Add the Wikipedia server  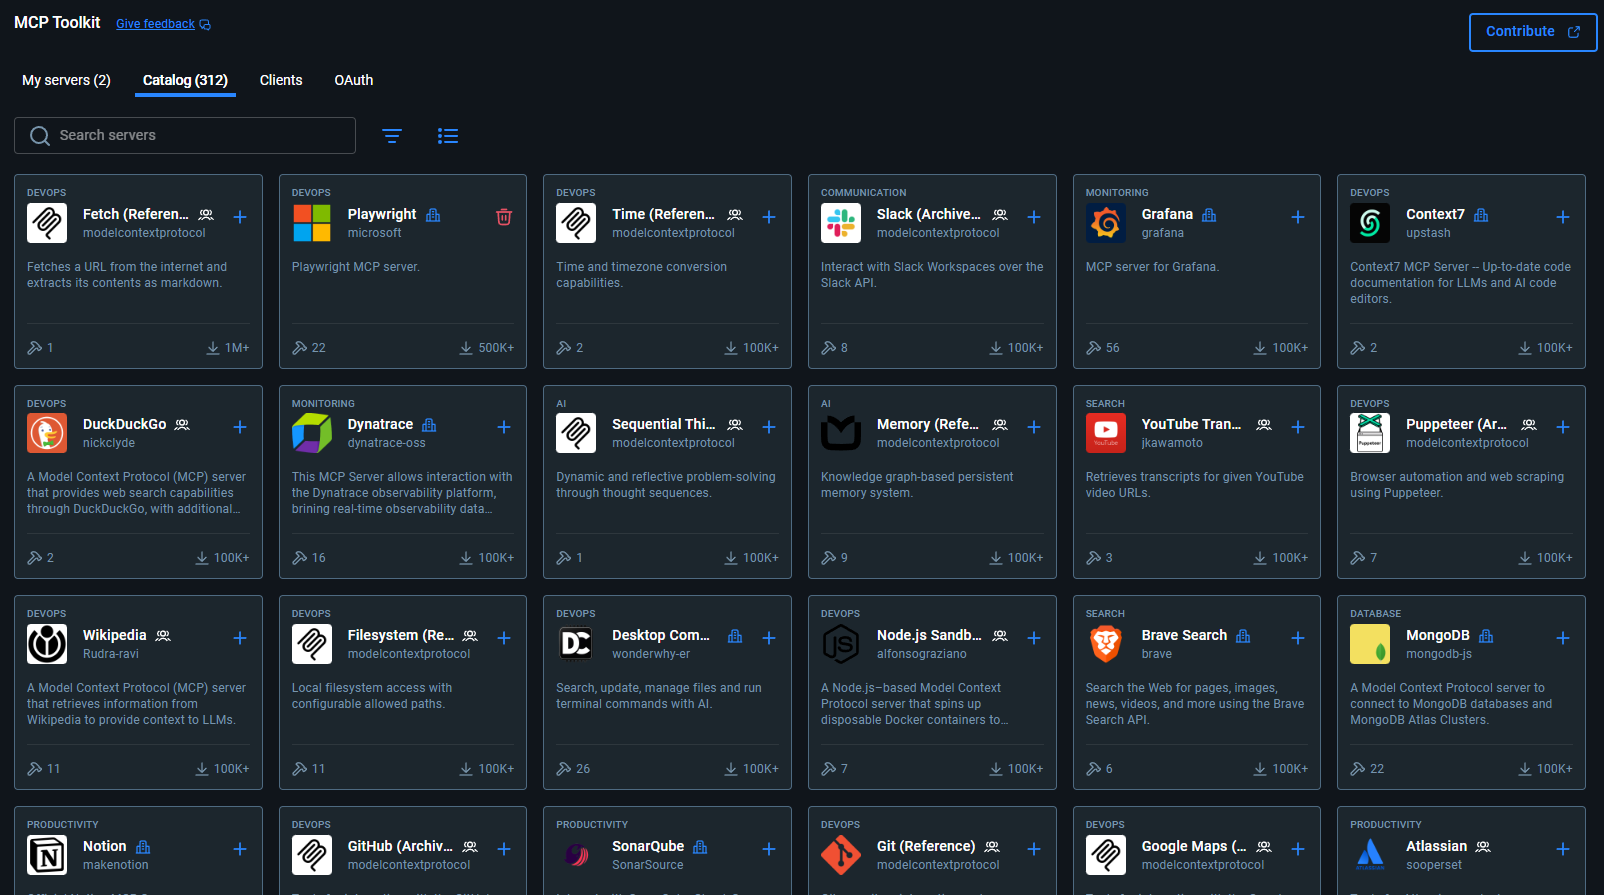(x=240, y=638)
